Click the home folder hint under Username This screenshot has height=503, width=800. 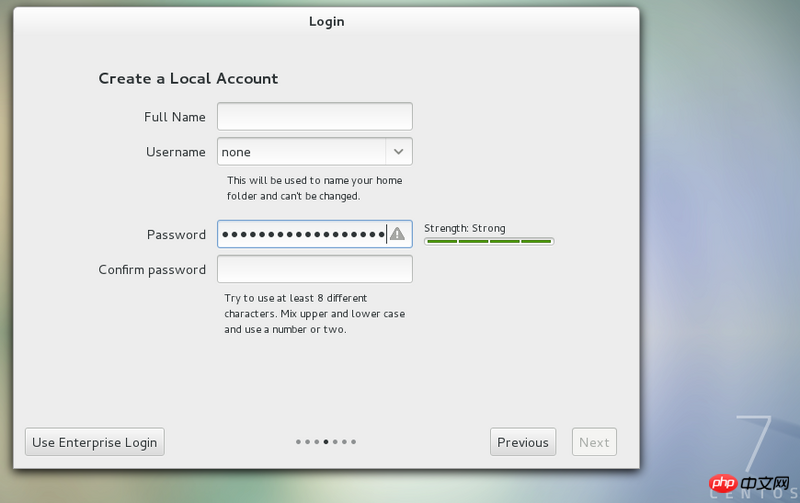[314, 188]
